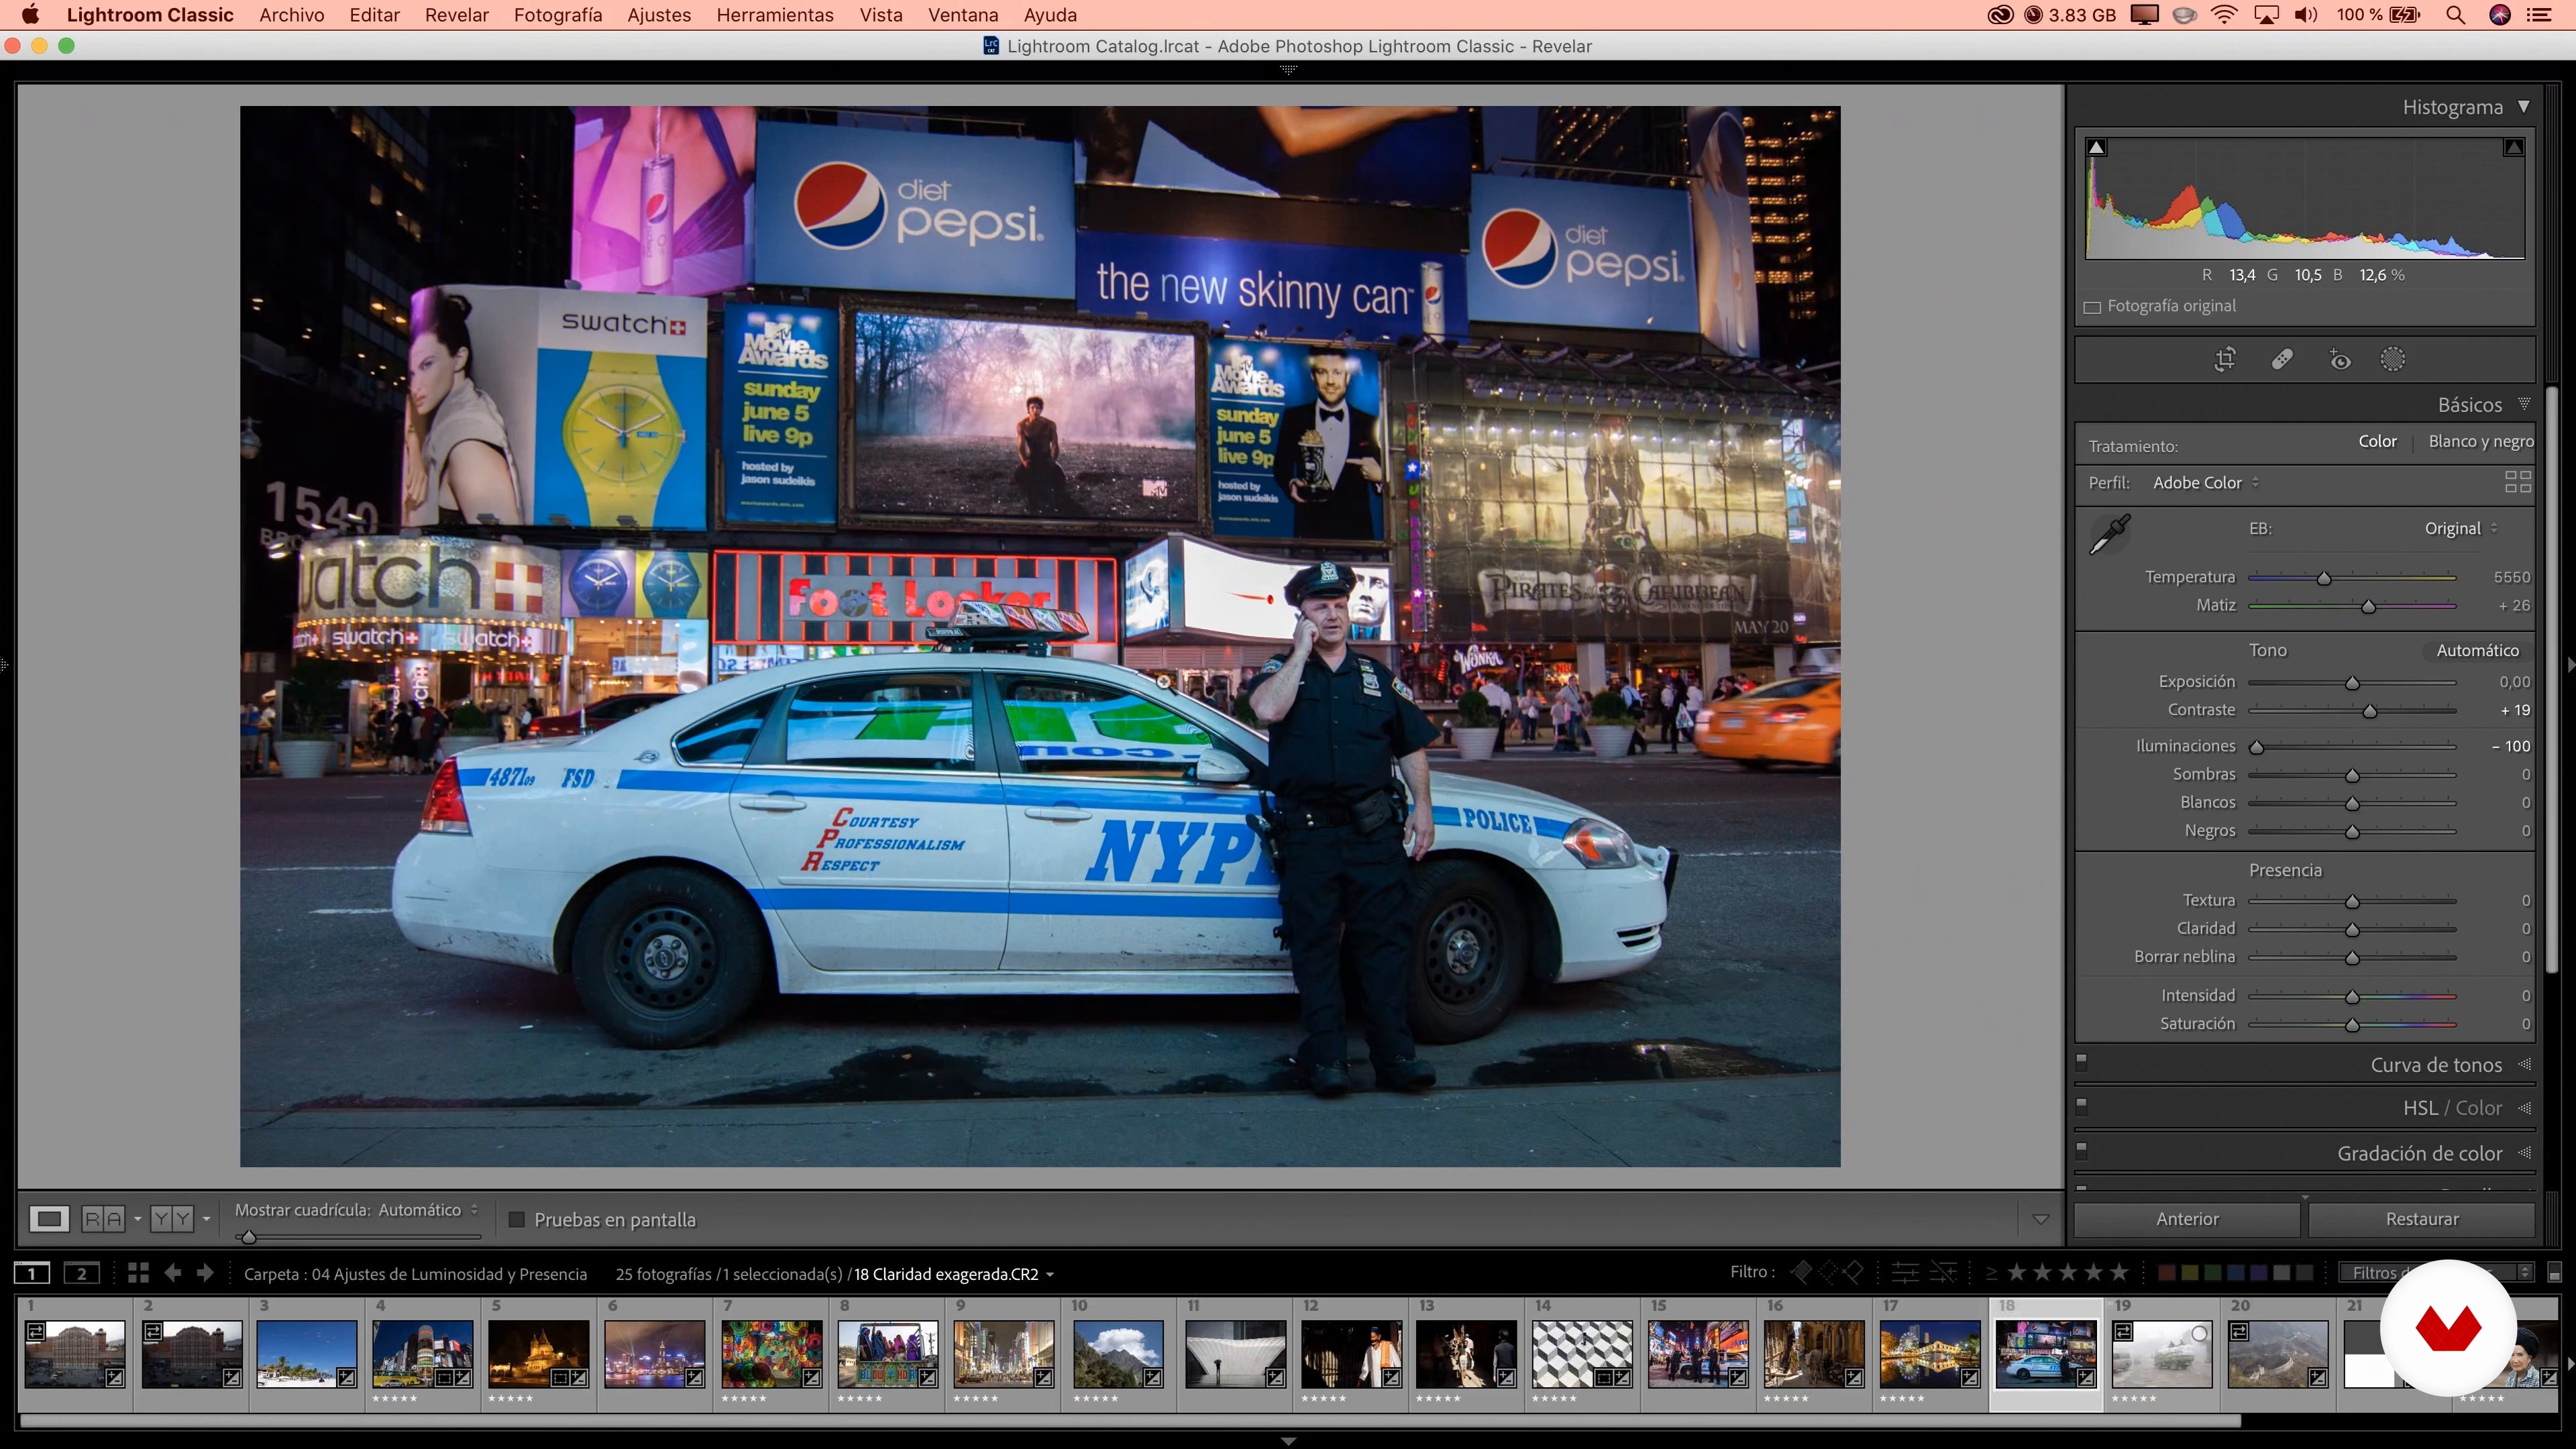The width and height of the screenshot is (2576, 1449).
Task: Click the first rating filter star
Action: (2017, 1272)
